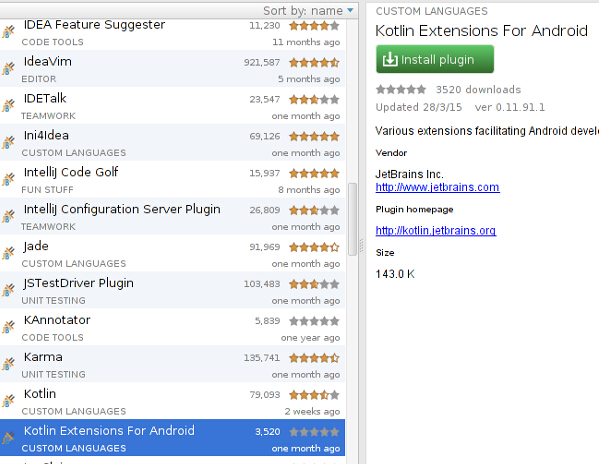Click the plugin icon beside IDETalk
This screenshot has width=615, height=465.
(8, 105)
